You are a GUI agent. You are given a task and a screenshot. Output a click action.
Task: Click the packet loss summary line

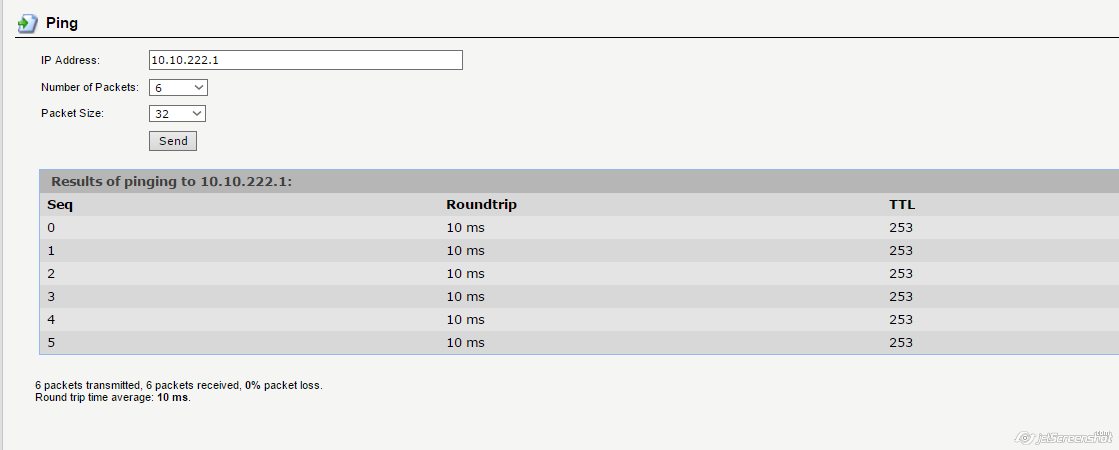[x=179, y=385]
